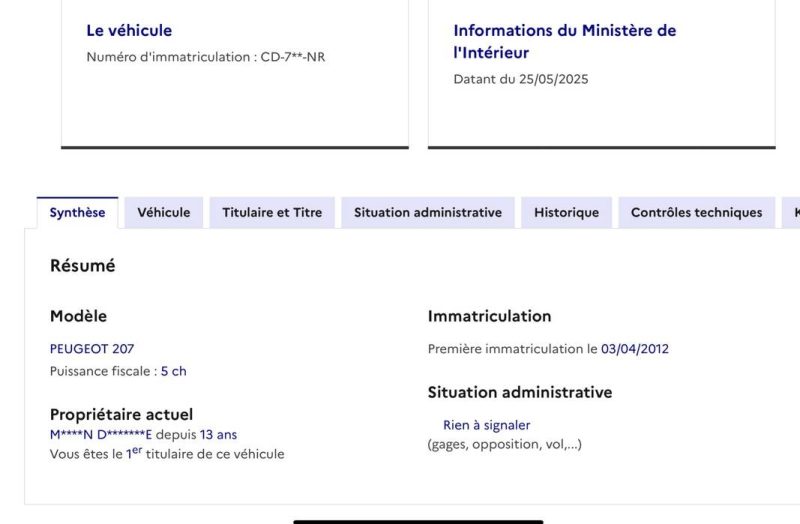The height and width of the screenshot is (524, 800).
Task: Switch to the Synthèse tab
Action: coord(77,212)
